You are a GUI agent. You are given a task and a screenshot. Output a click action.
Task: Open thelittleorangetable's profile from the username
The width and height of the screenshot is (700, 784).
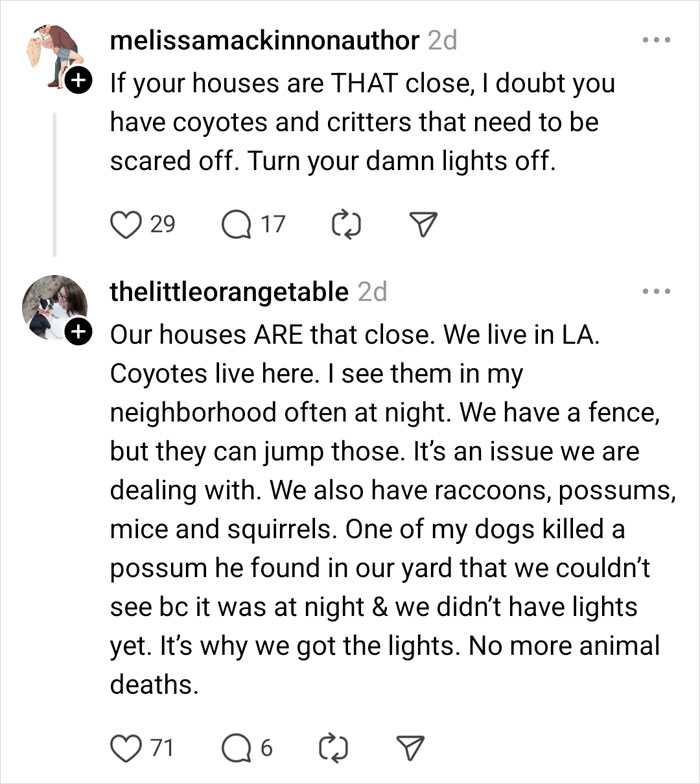228,292
